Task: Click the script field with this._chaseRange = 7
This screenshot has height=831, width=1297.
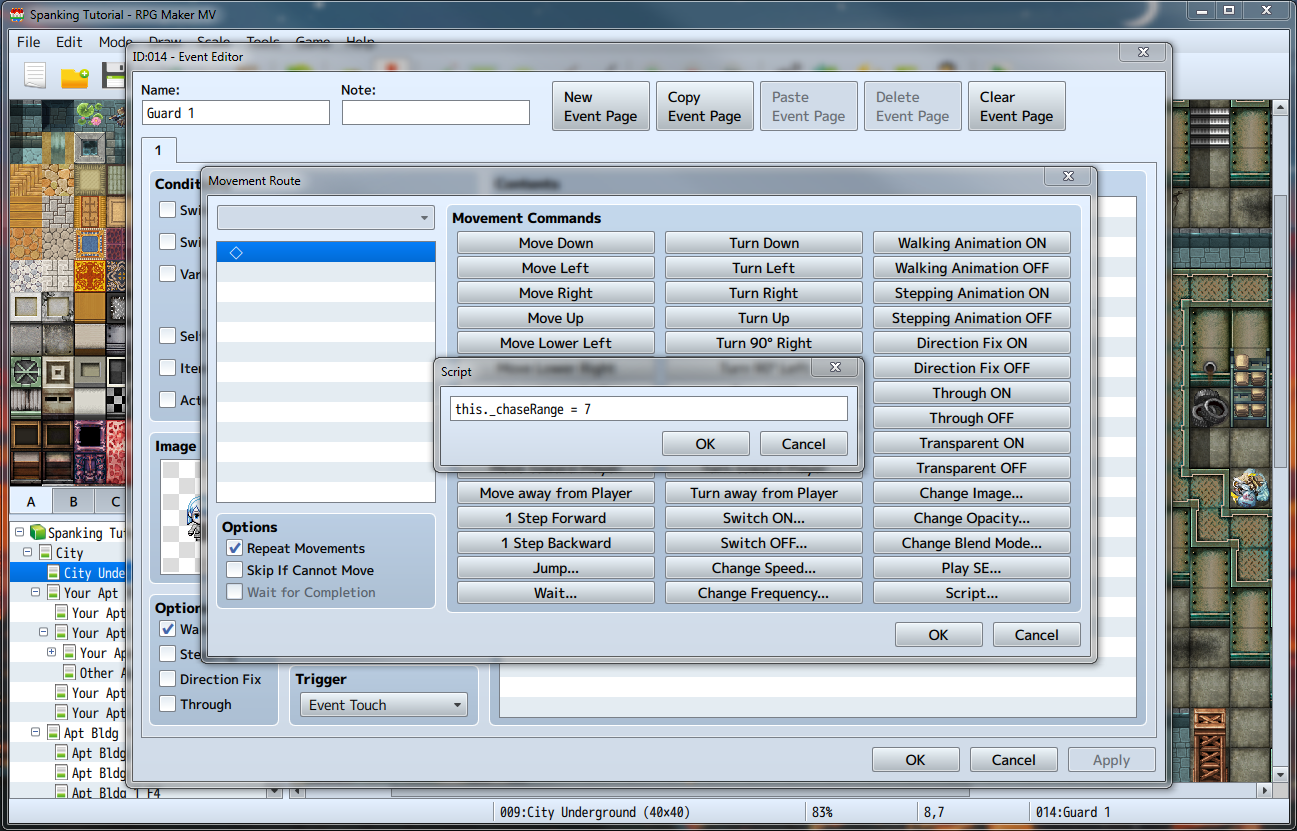Action: (x=649, y=409)
